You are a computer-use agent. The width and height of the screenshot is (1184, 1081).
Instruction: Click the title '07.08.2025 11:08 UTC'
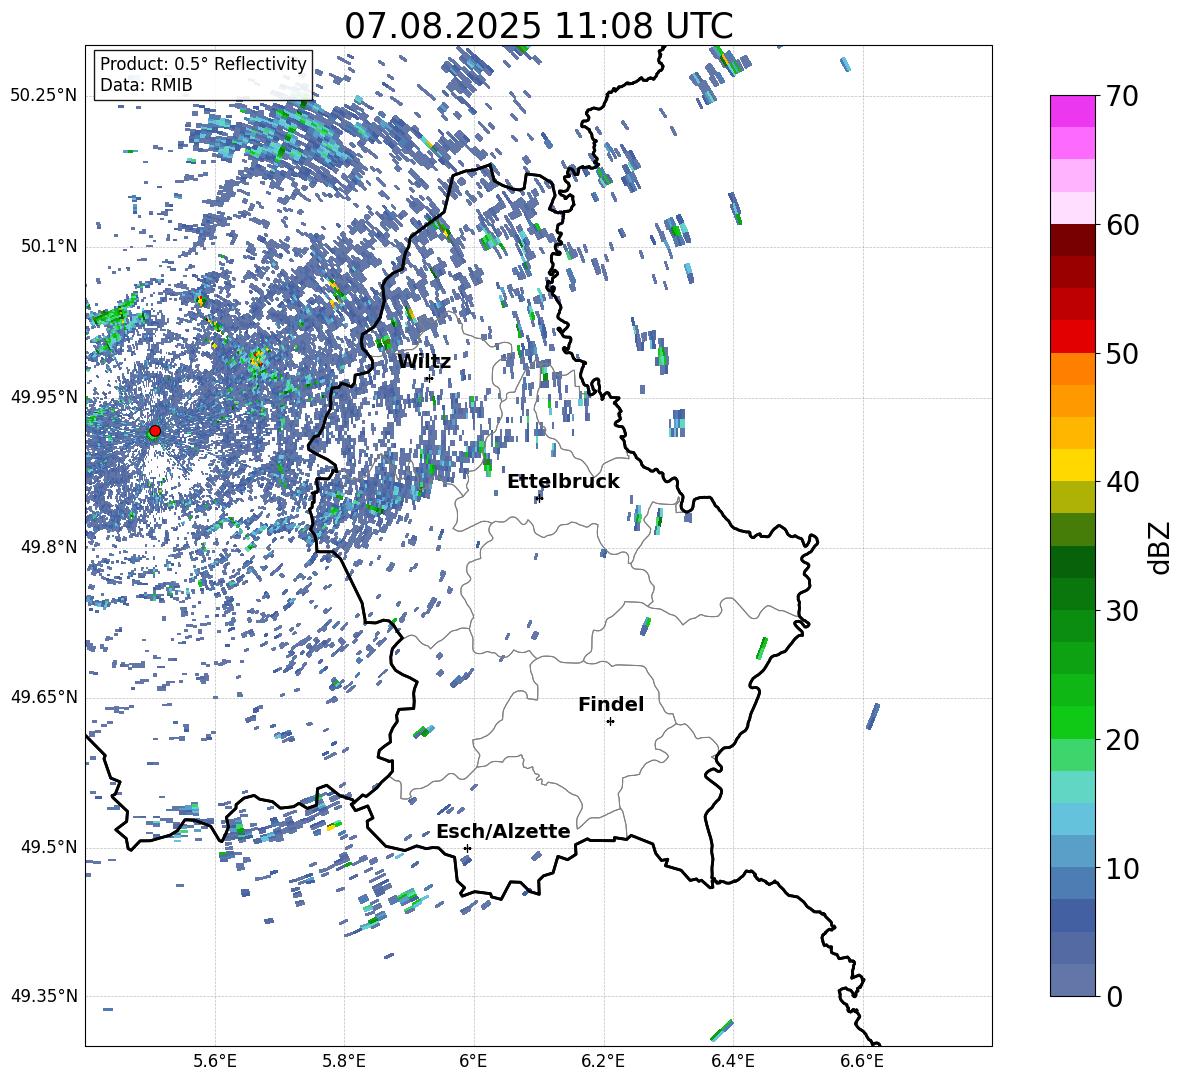(x=538, y=26)
